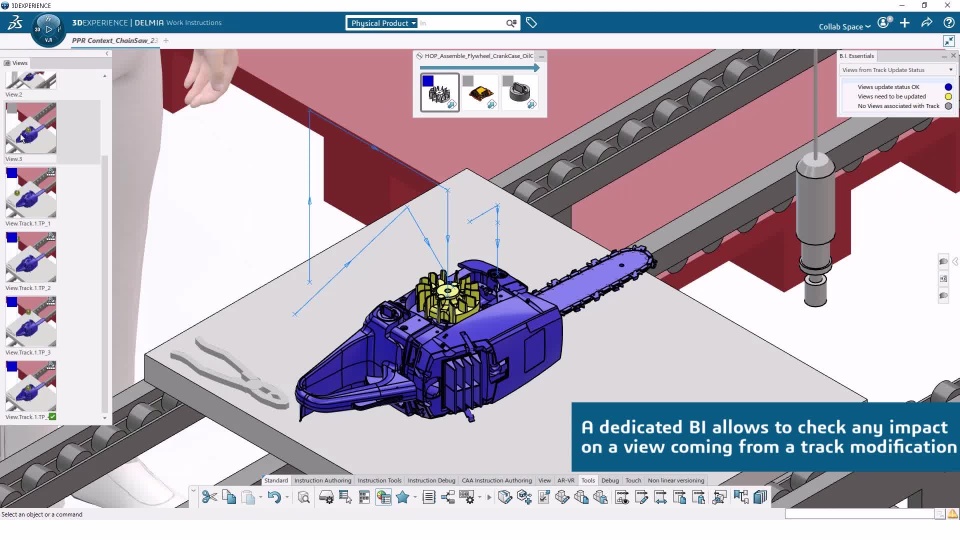960x540 pixels.
Task: Select the View.Track.1.TP_2 thumbnail
Action: (x=31, y=257)
